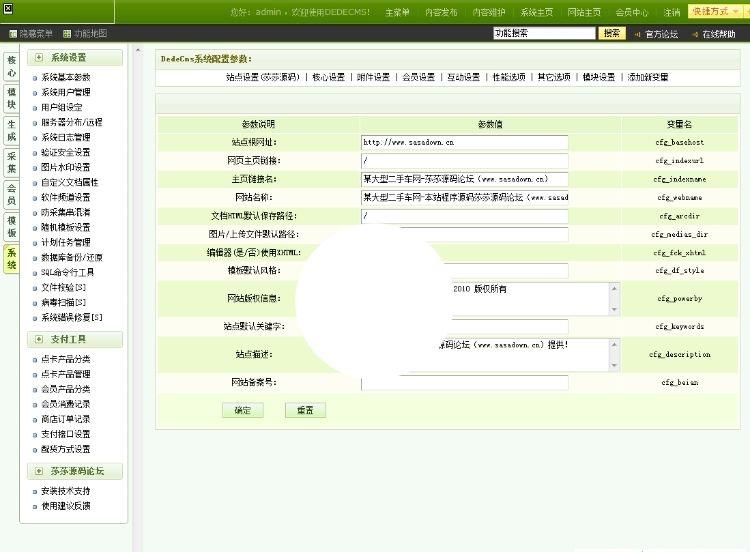The height and width of the screenshot is (552, 750).
Task: Switch to the 其它选项 config tab
Action: pos(553,77)
